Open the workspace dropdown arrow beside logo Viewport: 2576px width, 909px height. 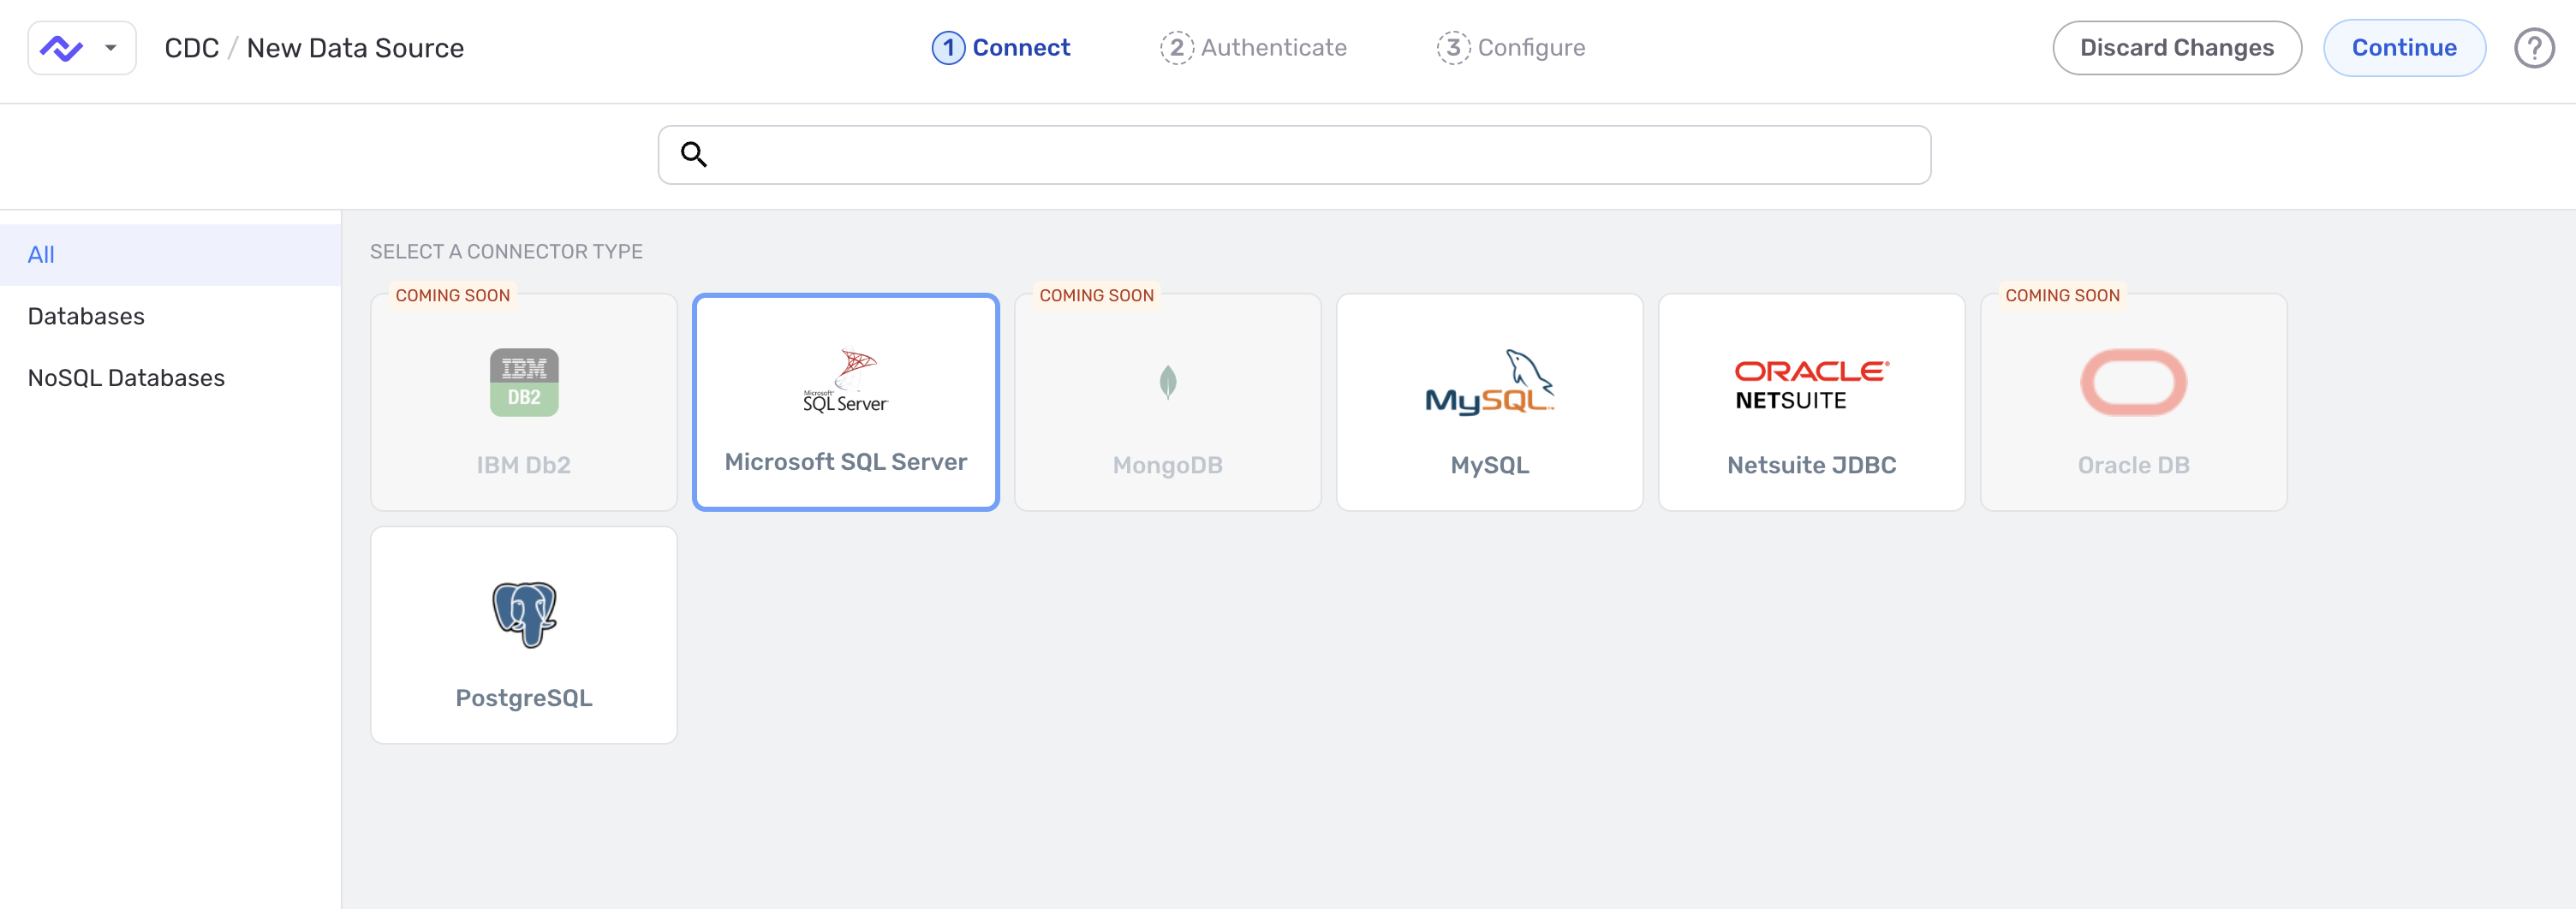pyautogui.click(x=111, y=48)
